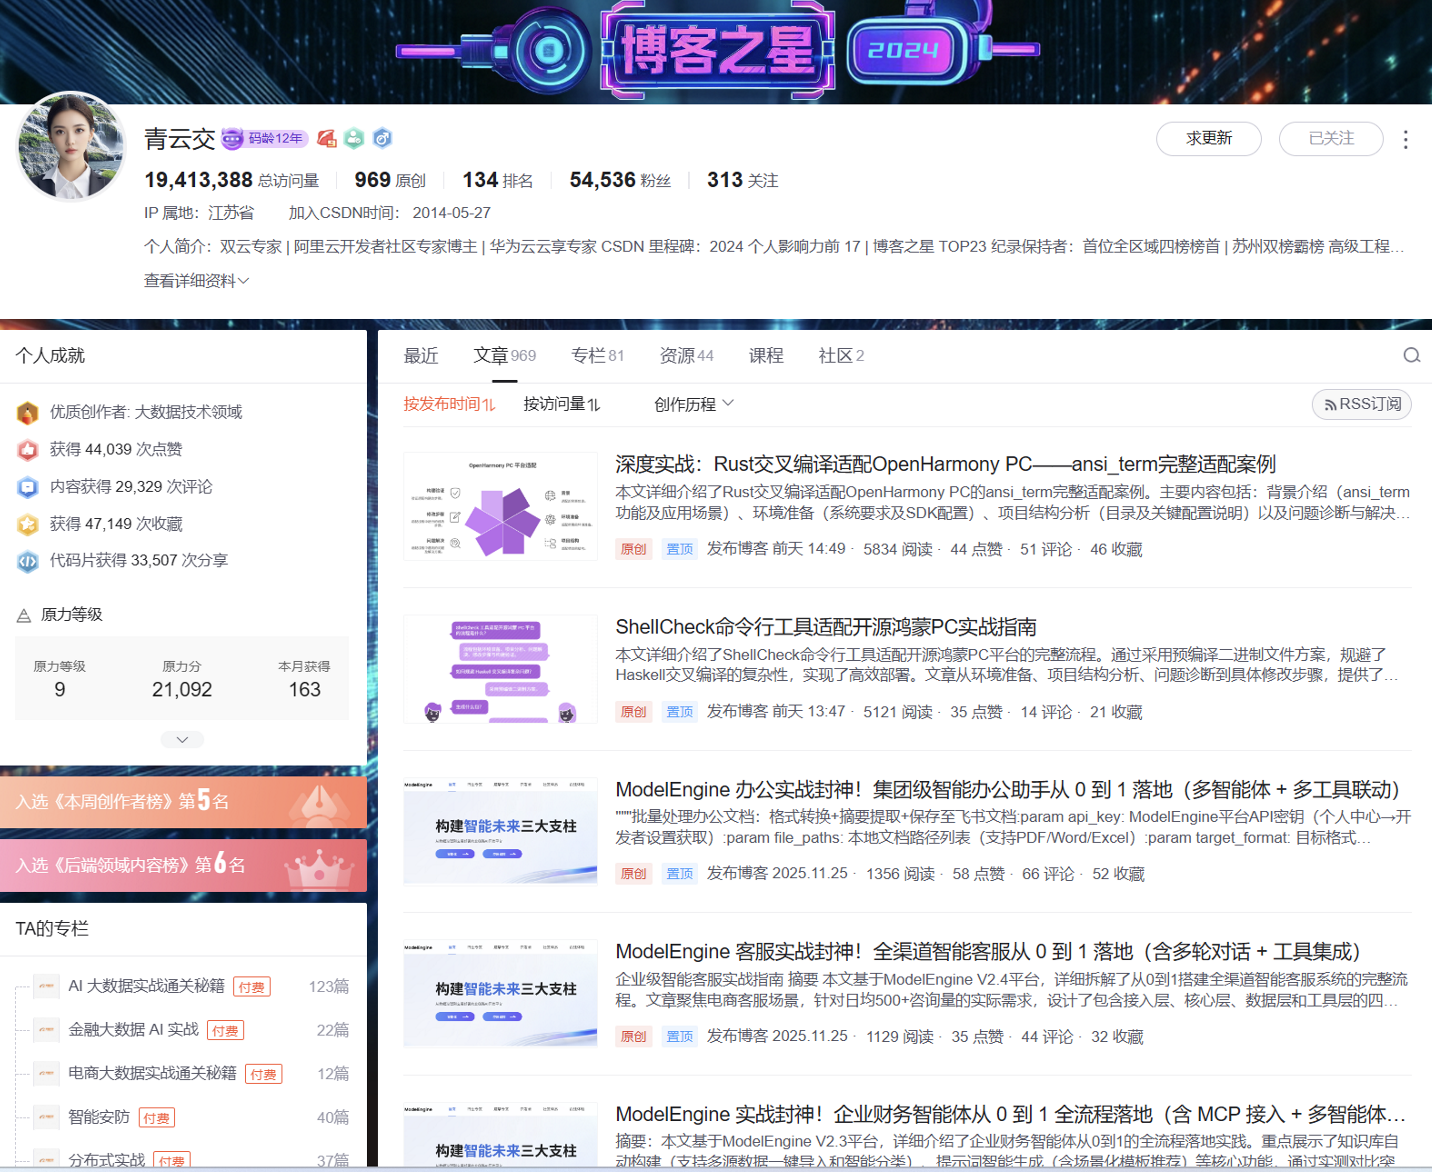Click the 134 排名 ranking stat
Viewport: 1432px width, 1172px height.
[497, 180]
